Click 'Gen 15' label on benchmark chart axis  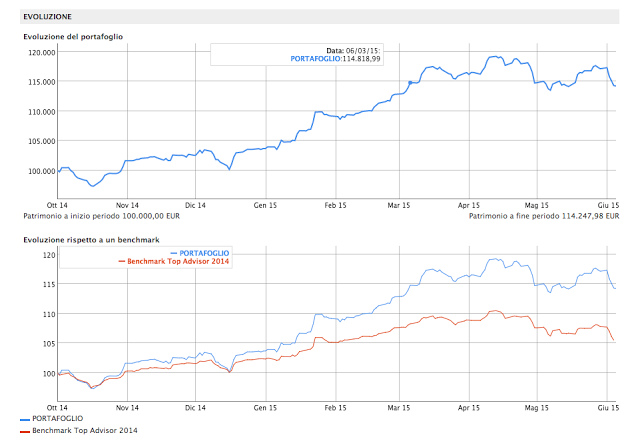tap(265, 408)
